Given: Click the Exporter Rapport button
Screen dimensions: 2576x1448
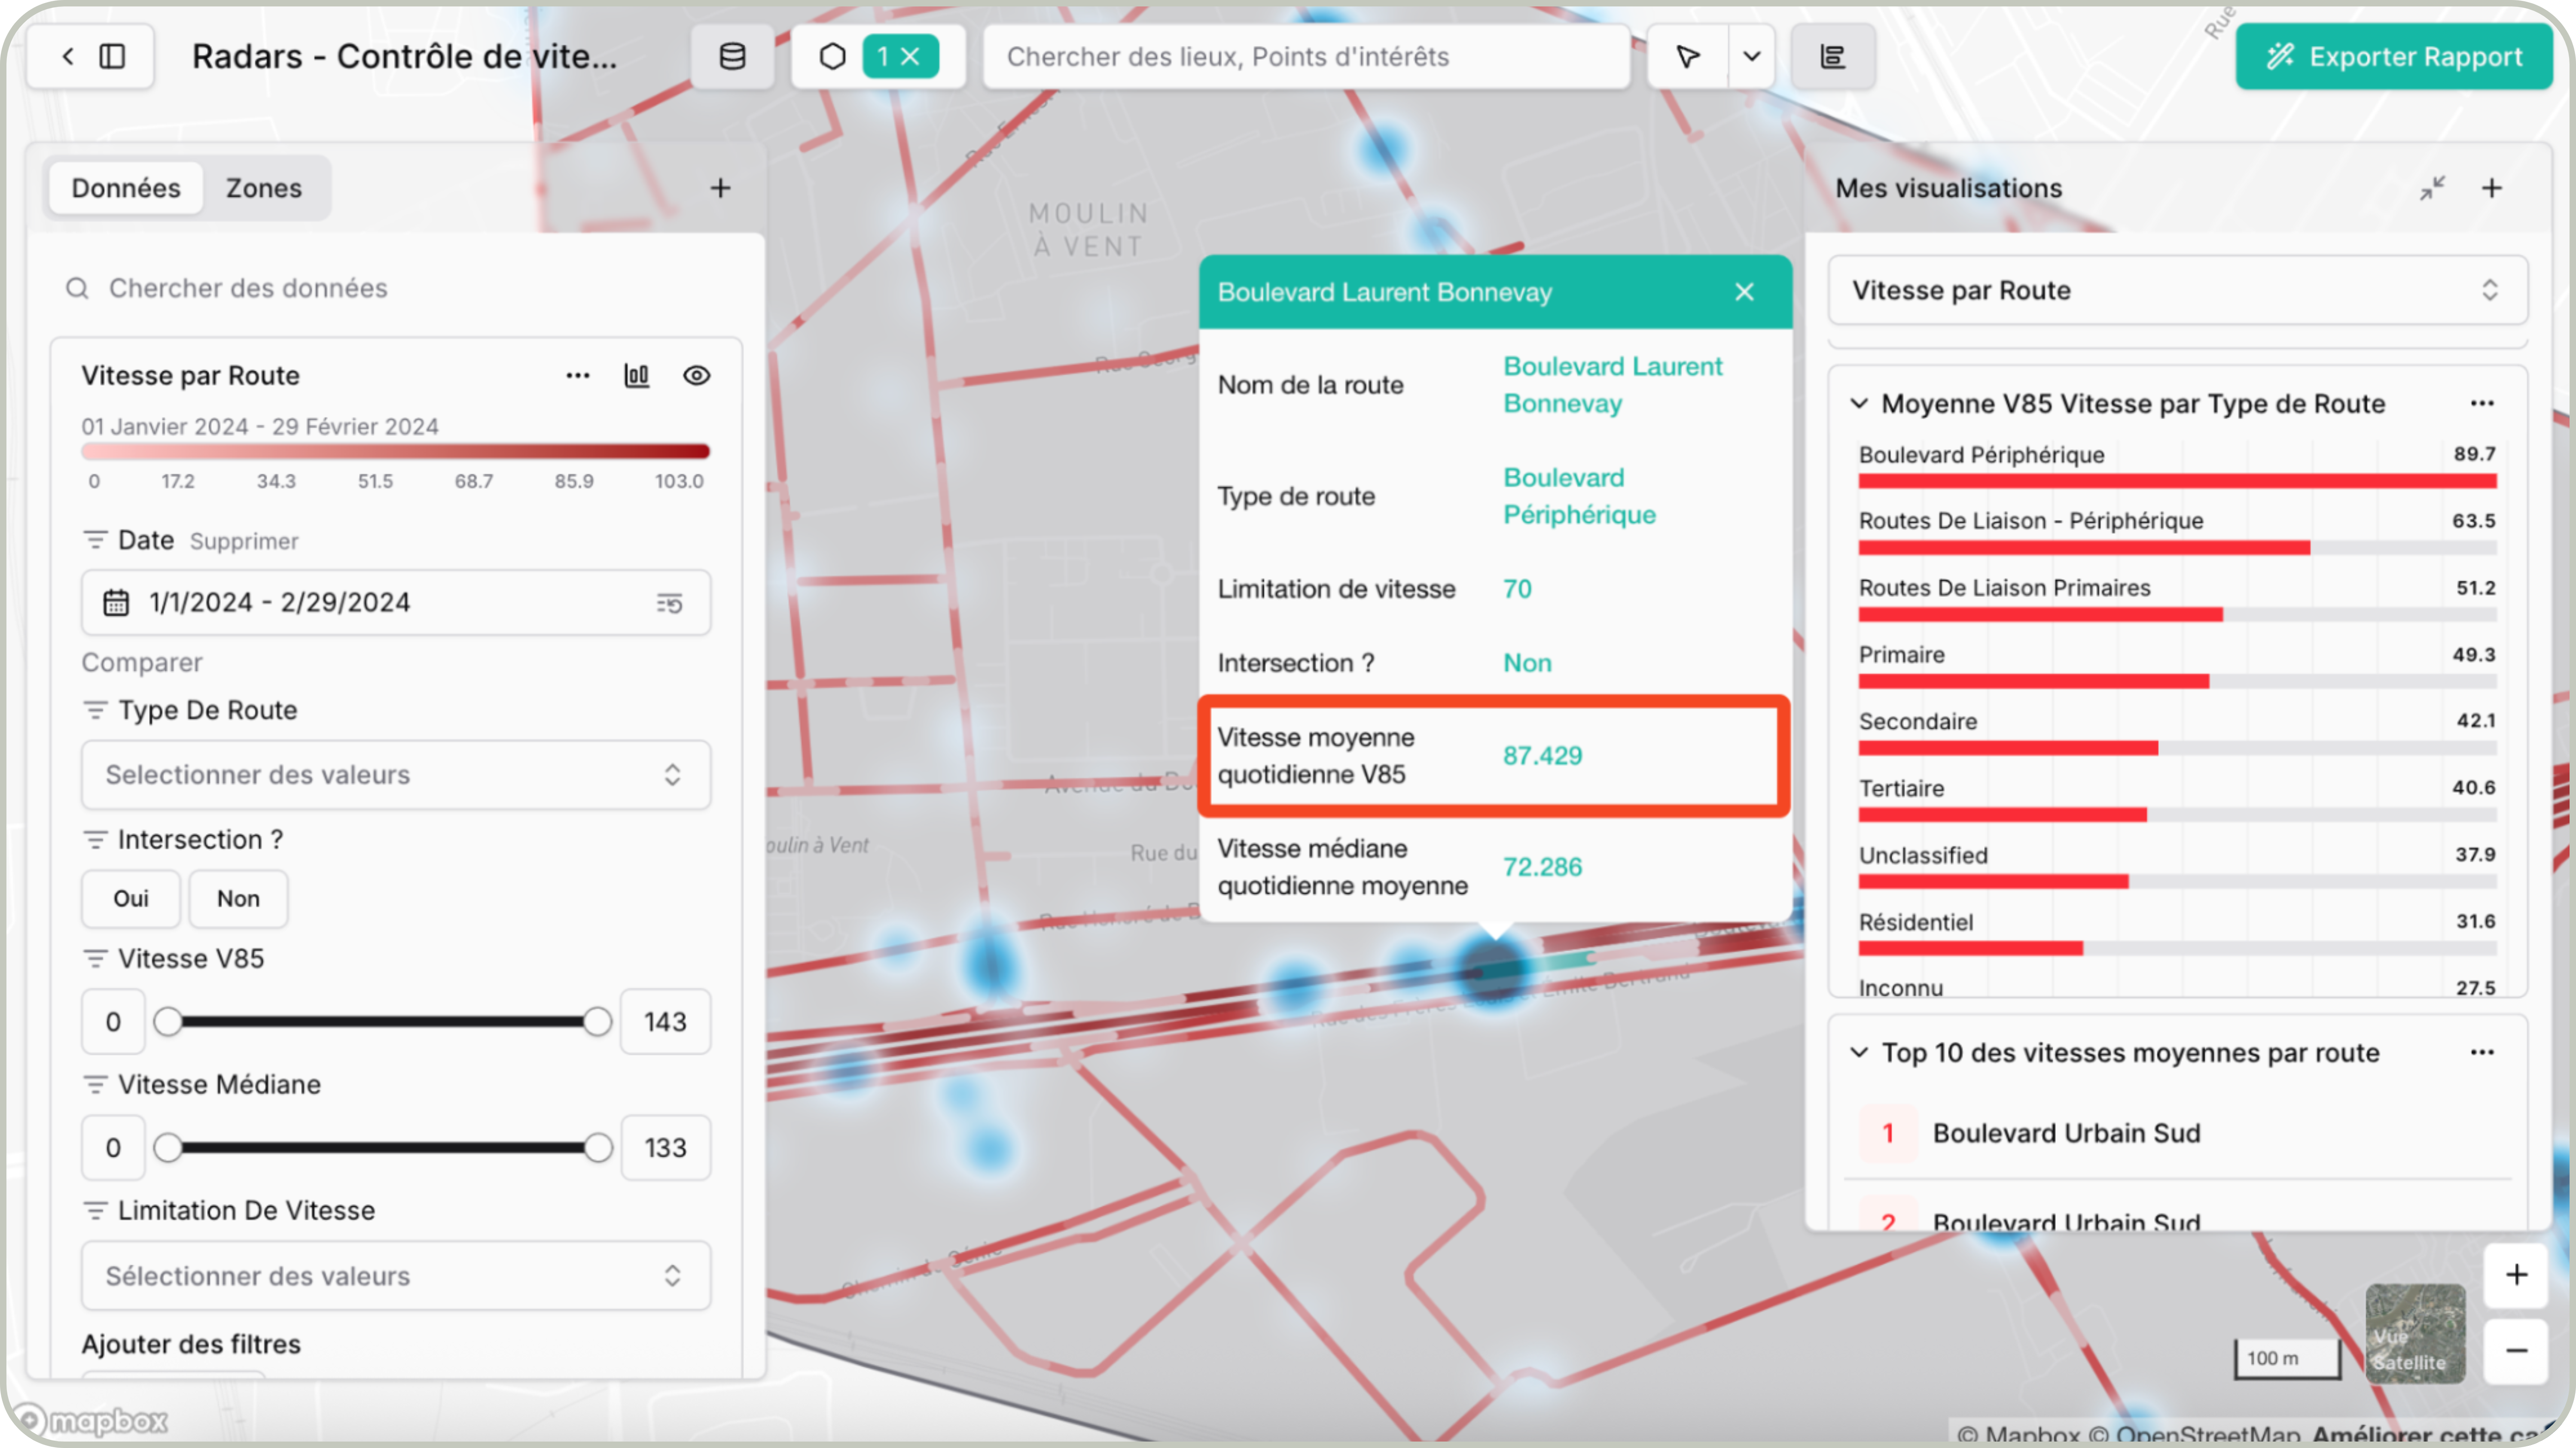Looking at the screenshot, I should pos(2394,56).
